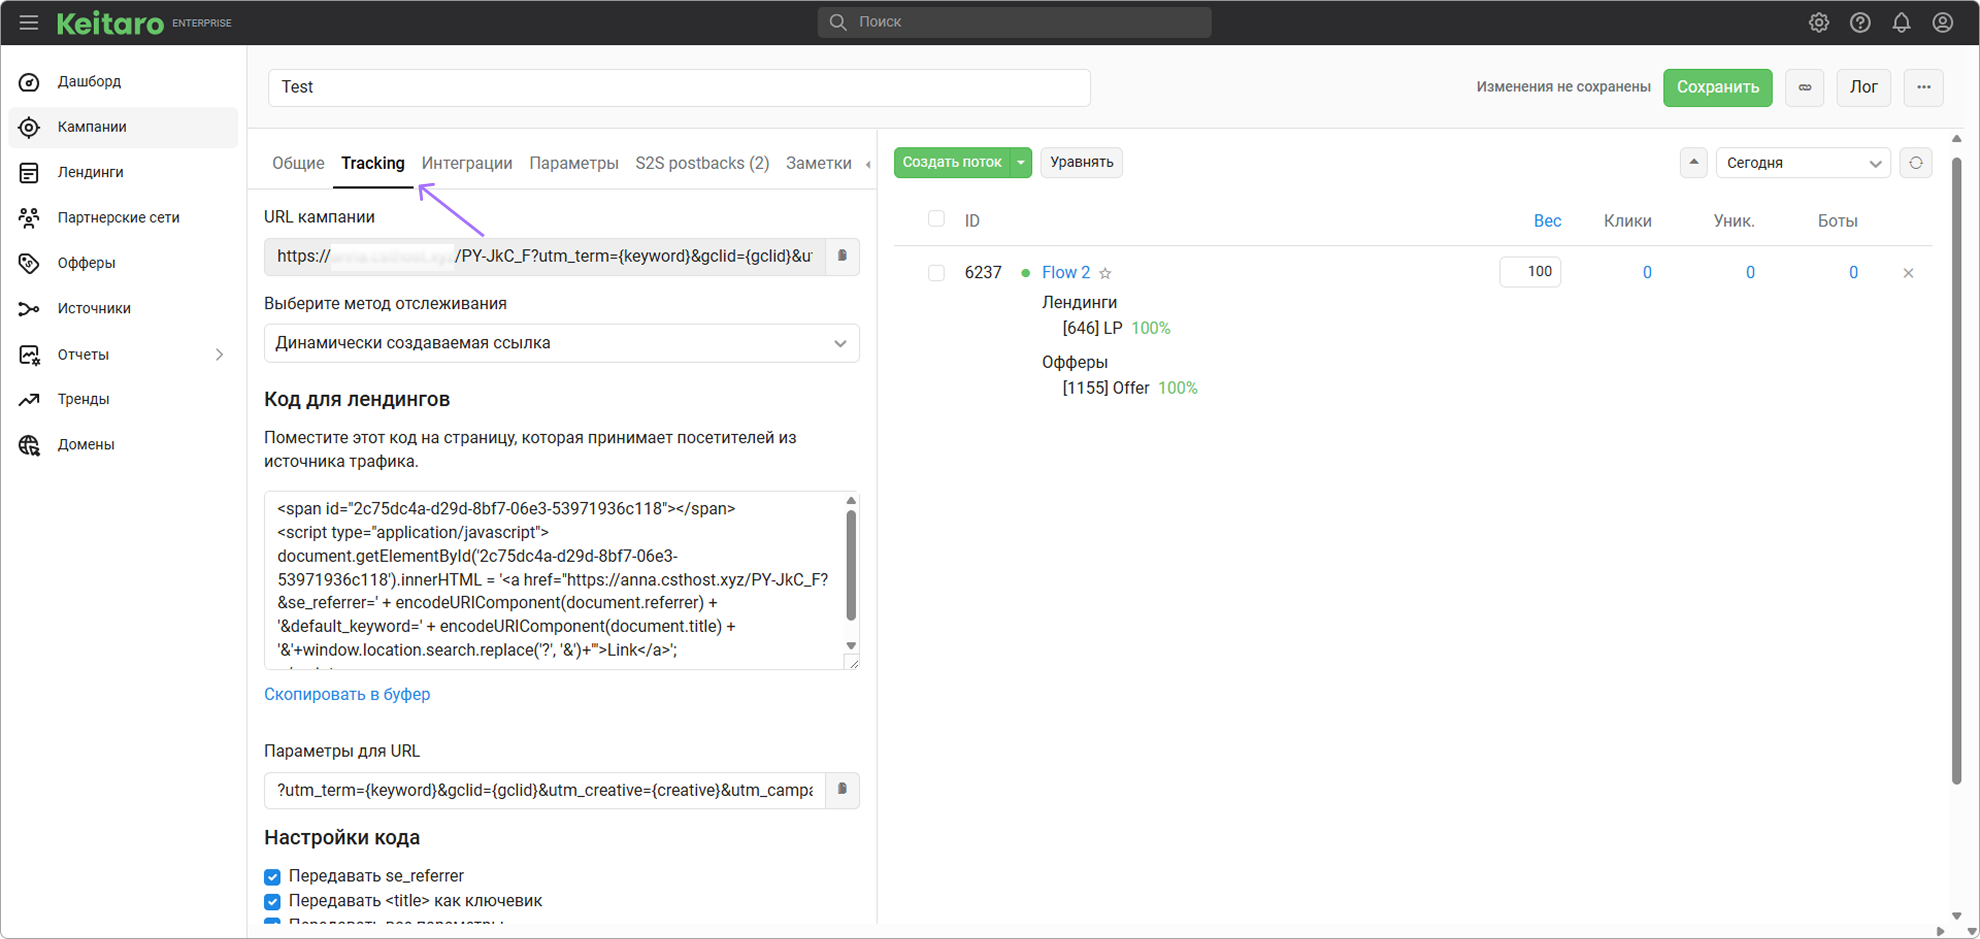
Task: Click the Лендинги page icon
Action: pyautogui.click(x=29, y=172)
